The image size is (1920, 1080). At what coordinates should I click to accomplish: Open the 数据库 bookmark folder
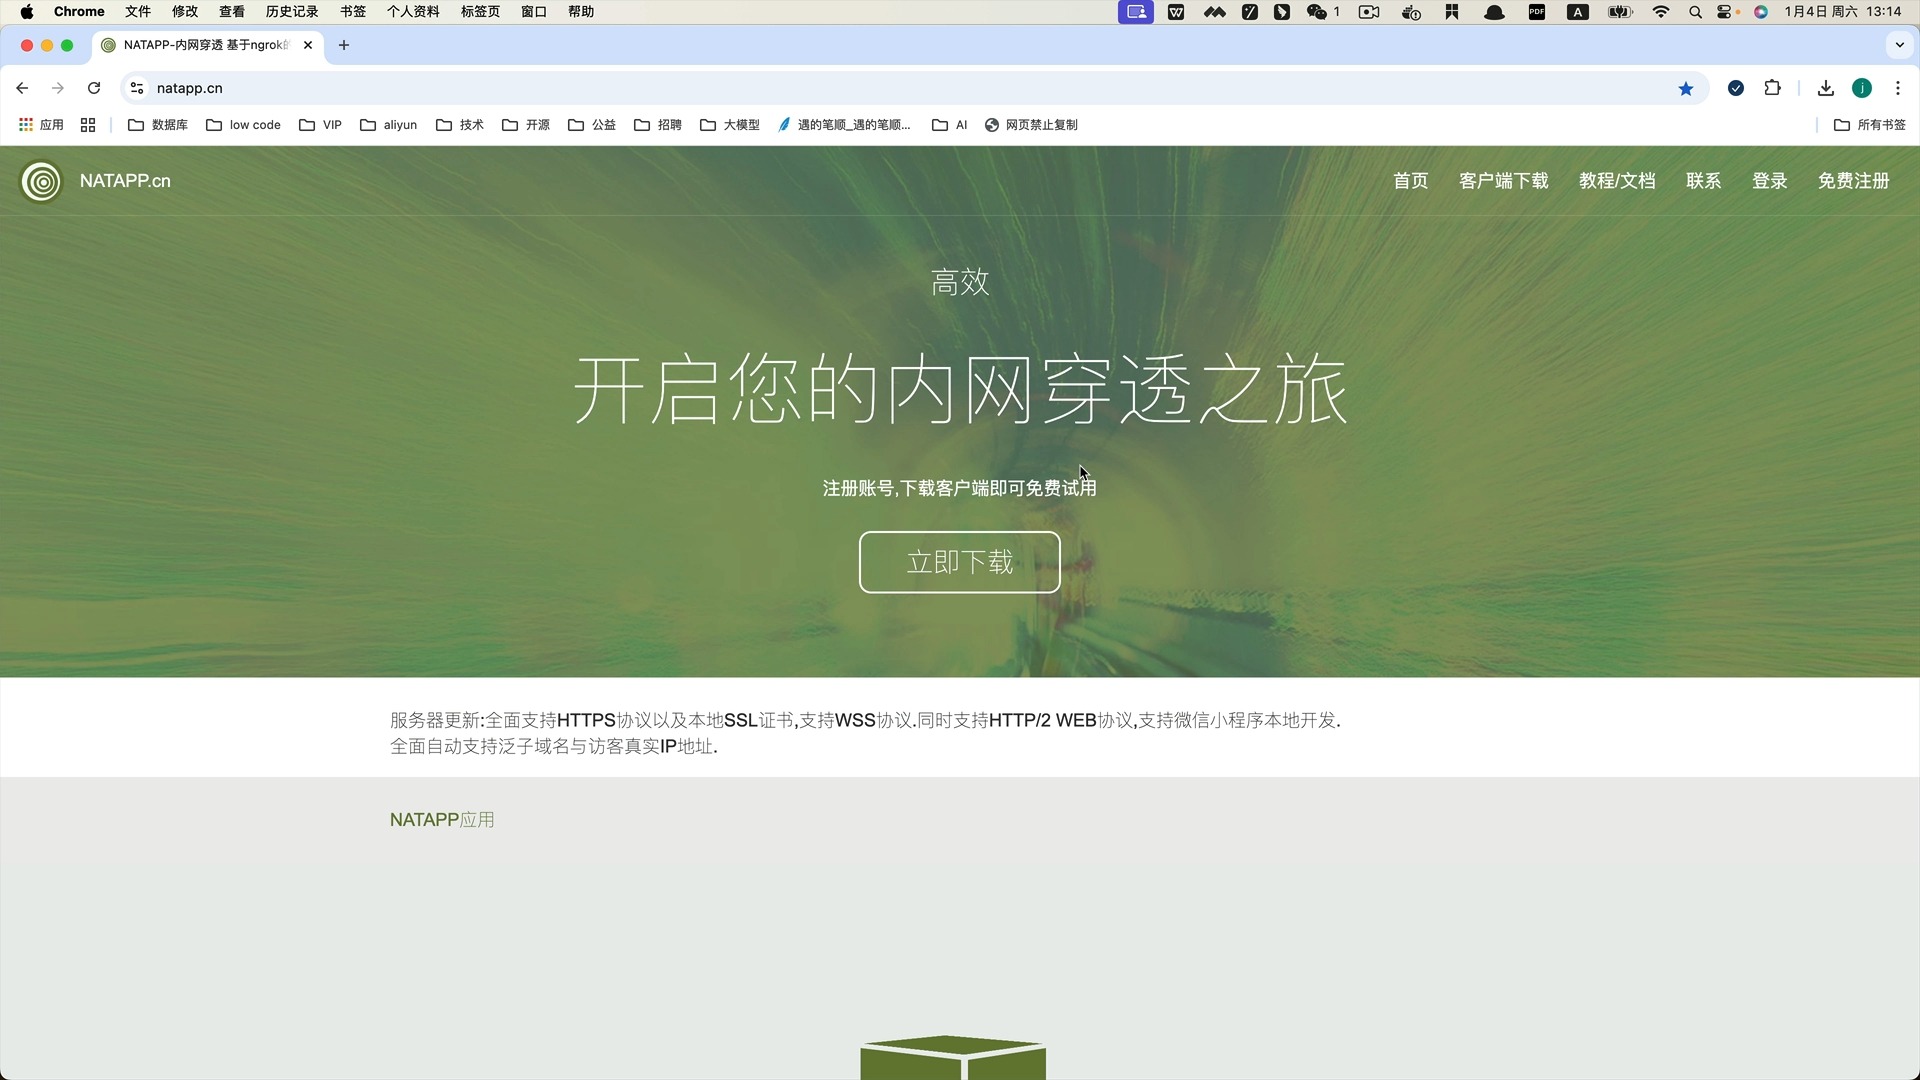click(158, 125)
